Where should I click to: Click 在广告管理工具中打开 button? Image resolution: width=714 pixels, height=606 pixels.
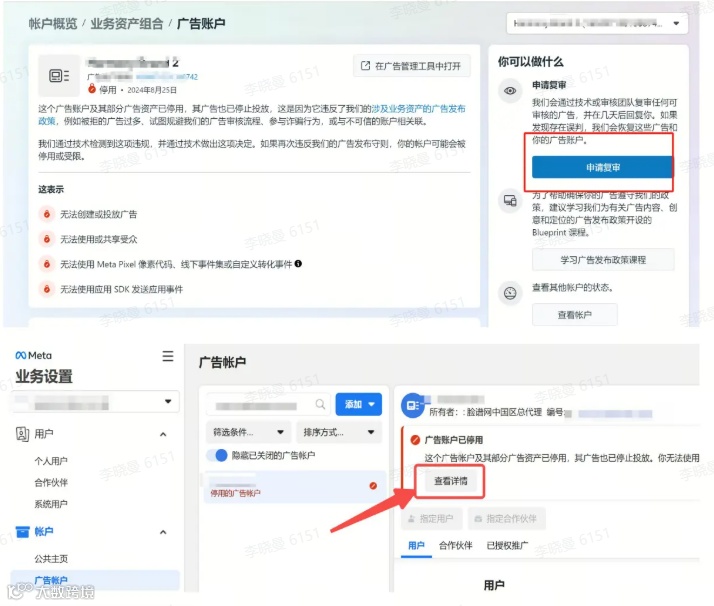pyautogui.click(x=412, y=66)
